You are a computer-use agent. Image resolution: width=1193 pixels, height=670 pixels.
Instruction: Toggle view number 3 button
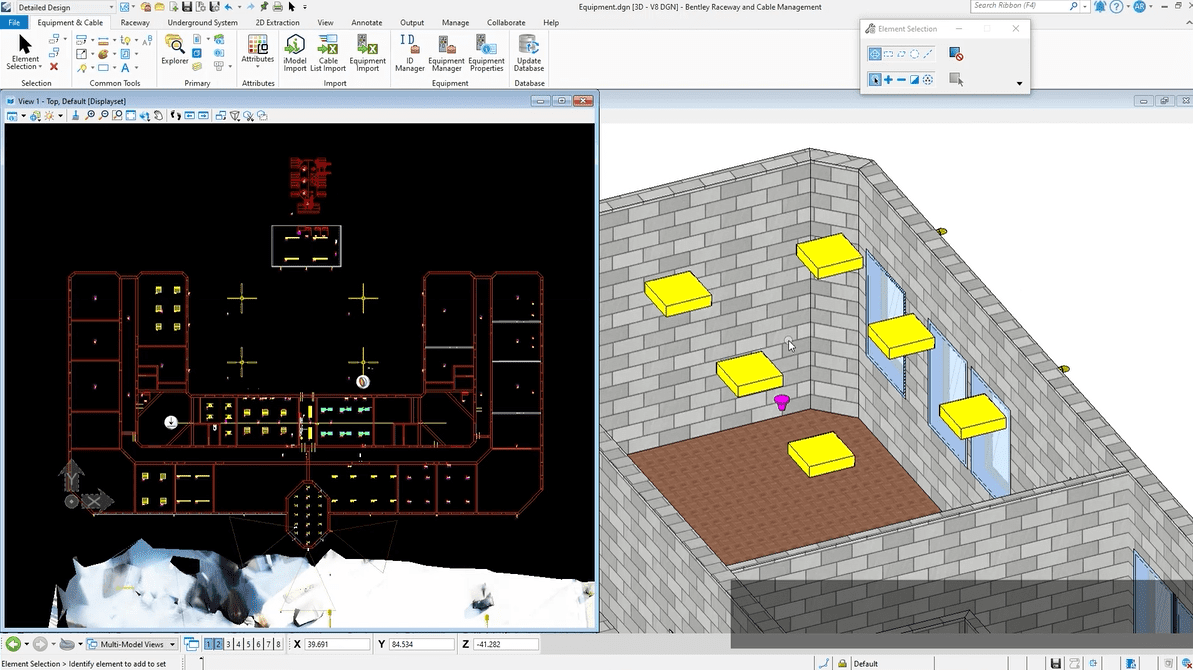click(x=229, y=645)
